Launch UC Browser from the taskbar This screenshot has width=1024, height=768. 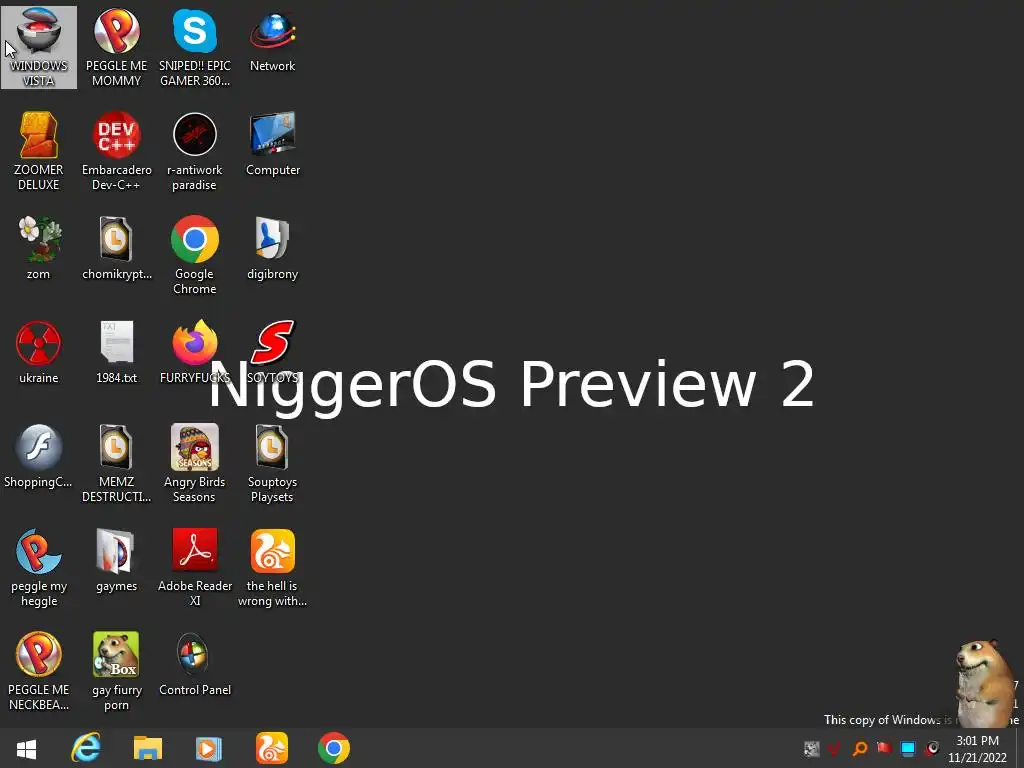point(272,748)
